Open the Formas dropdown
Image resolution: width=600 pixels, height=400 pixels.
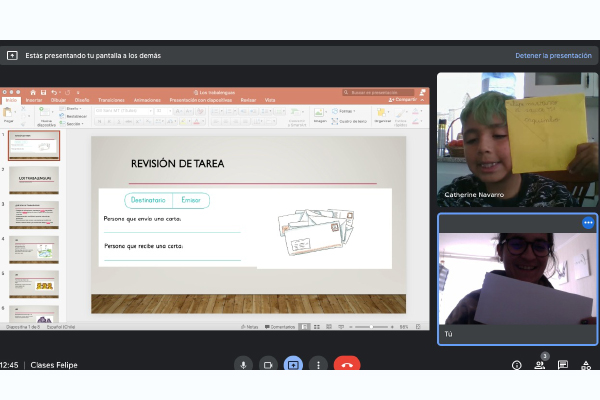pos(345,111)
